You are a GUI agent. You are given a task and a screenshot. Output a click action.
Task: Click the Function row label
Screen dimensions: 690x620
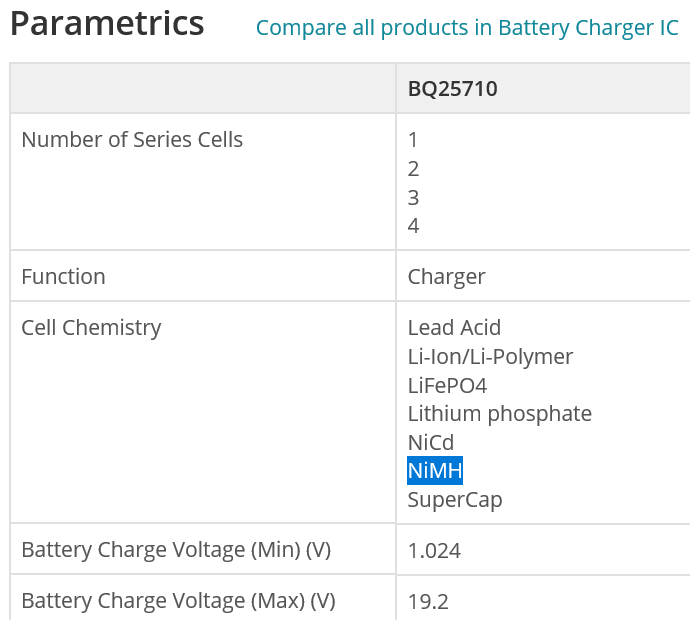tap(63, 277)
